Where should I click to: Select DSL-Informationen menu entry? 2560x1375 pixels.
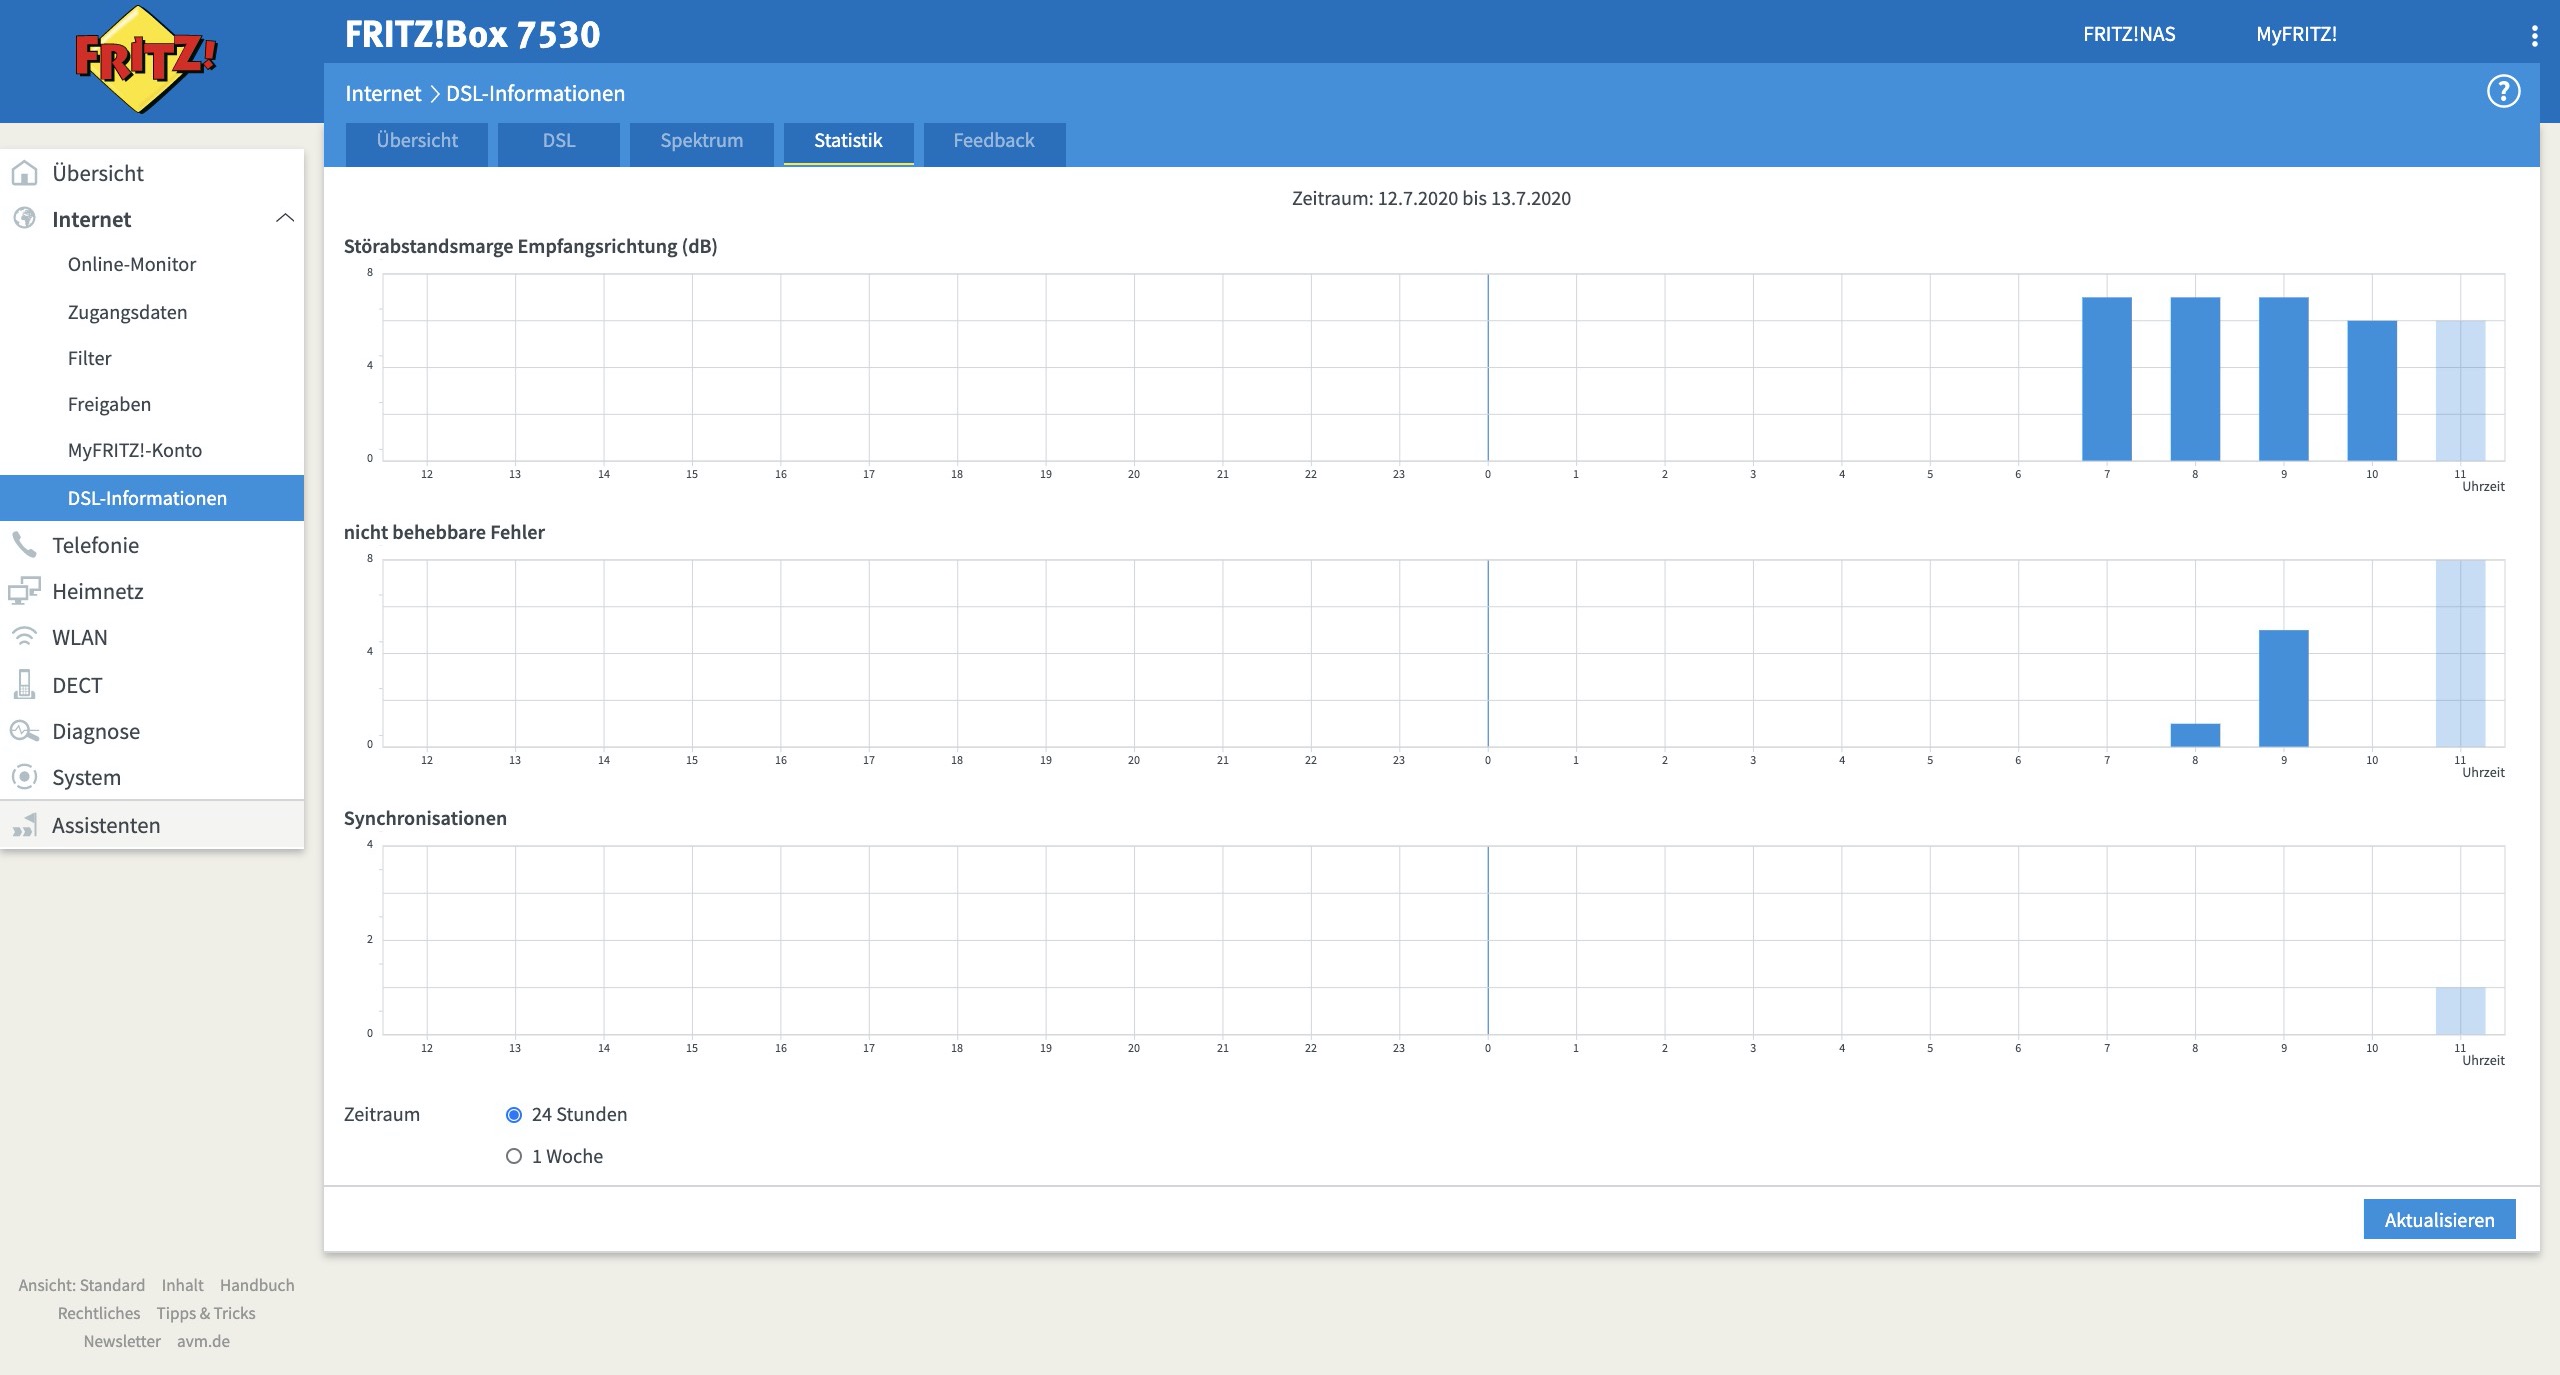(152, 498)
